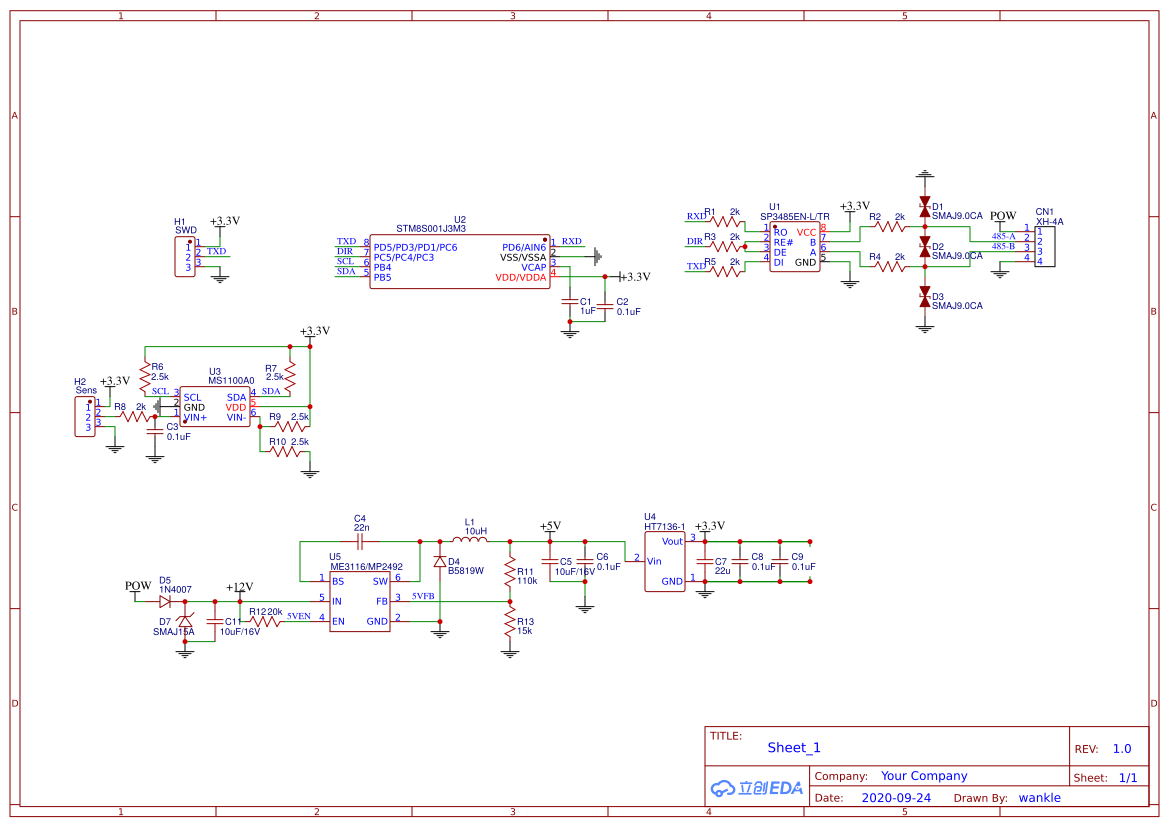Select the D7 SMAJ15A diode symbol

coord(185,621)
